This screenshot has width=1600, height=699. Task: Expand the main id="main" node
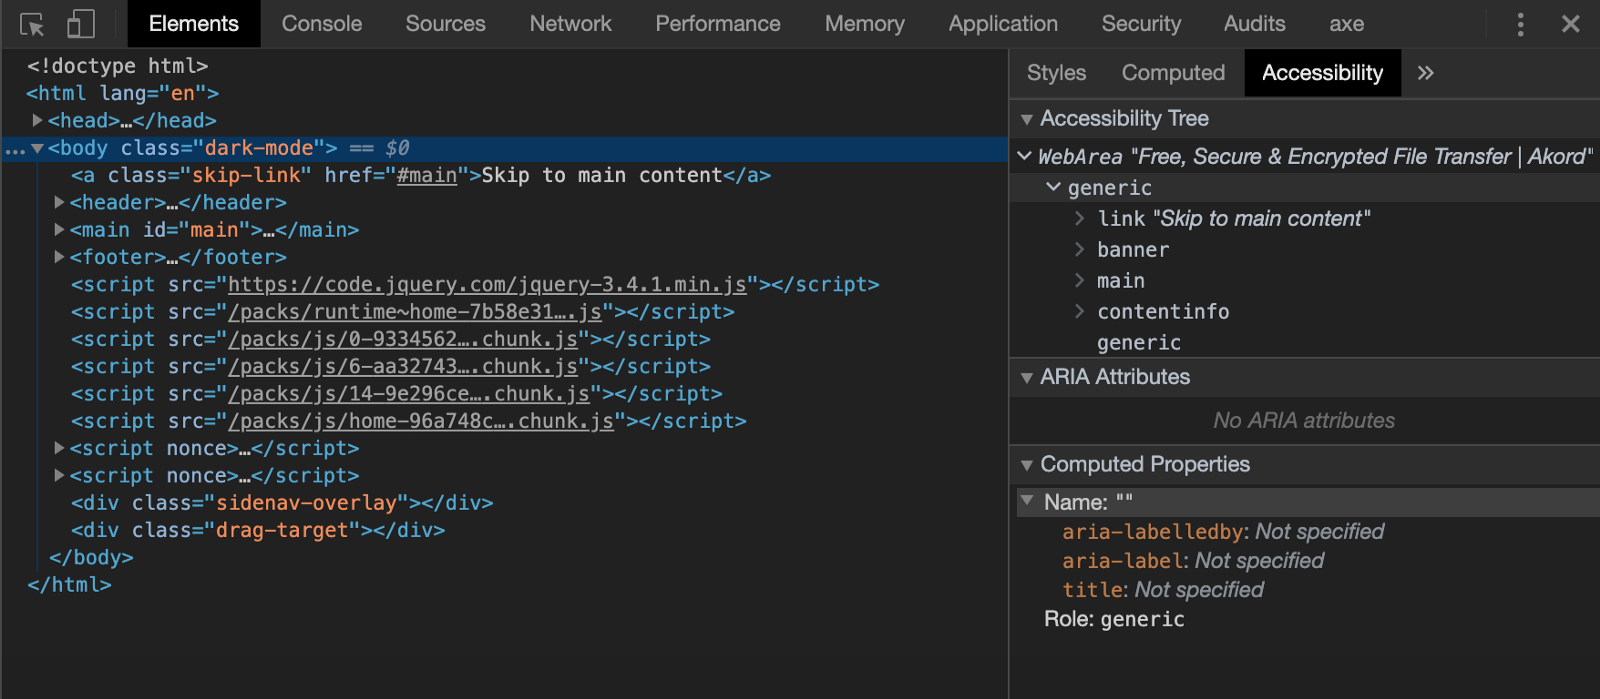pyautogui.click(x=59, y=230)
